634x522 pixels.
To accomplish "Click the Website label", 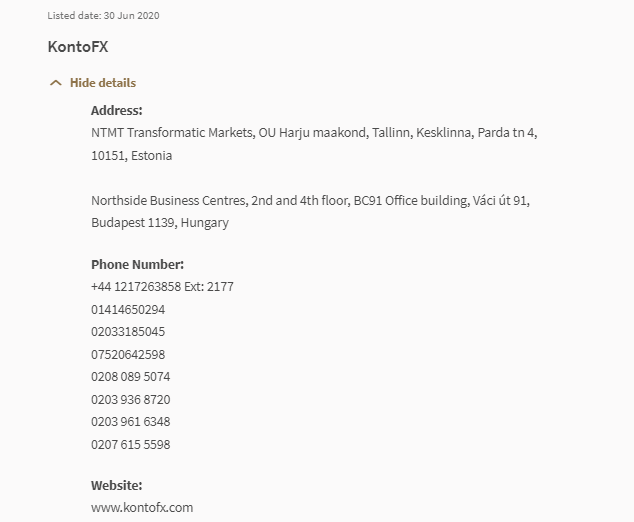I will tap(116, 486).
